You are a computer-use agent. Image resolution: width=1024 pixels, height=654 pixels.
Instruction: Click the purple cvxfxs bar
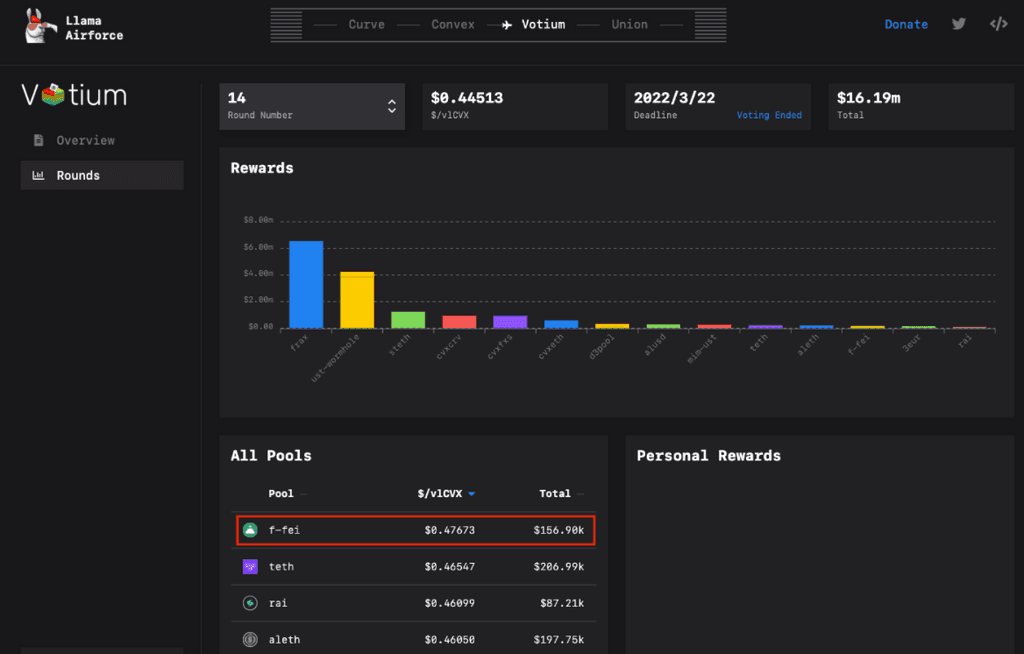(510, 321)
